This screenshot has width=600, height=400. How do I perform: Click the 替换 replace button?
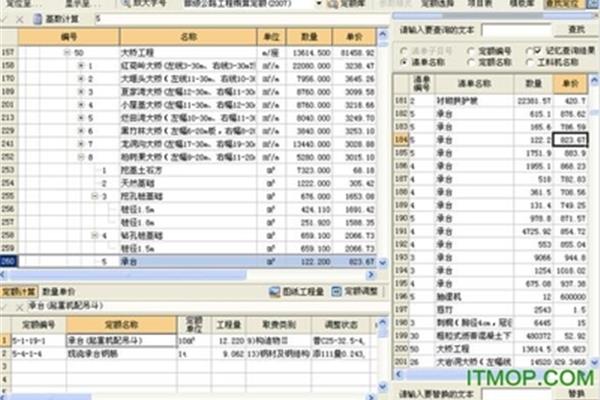pyautogui.click(x=576, y=393)
